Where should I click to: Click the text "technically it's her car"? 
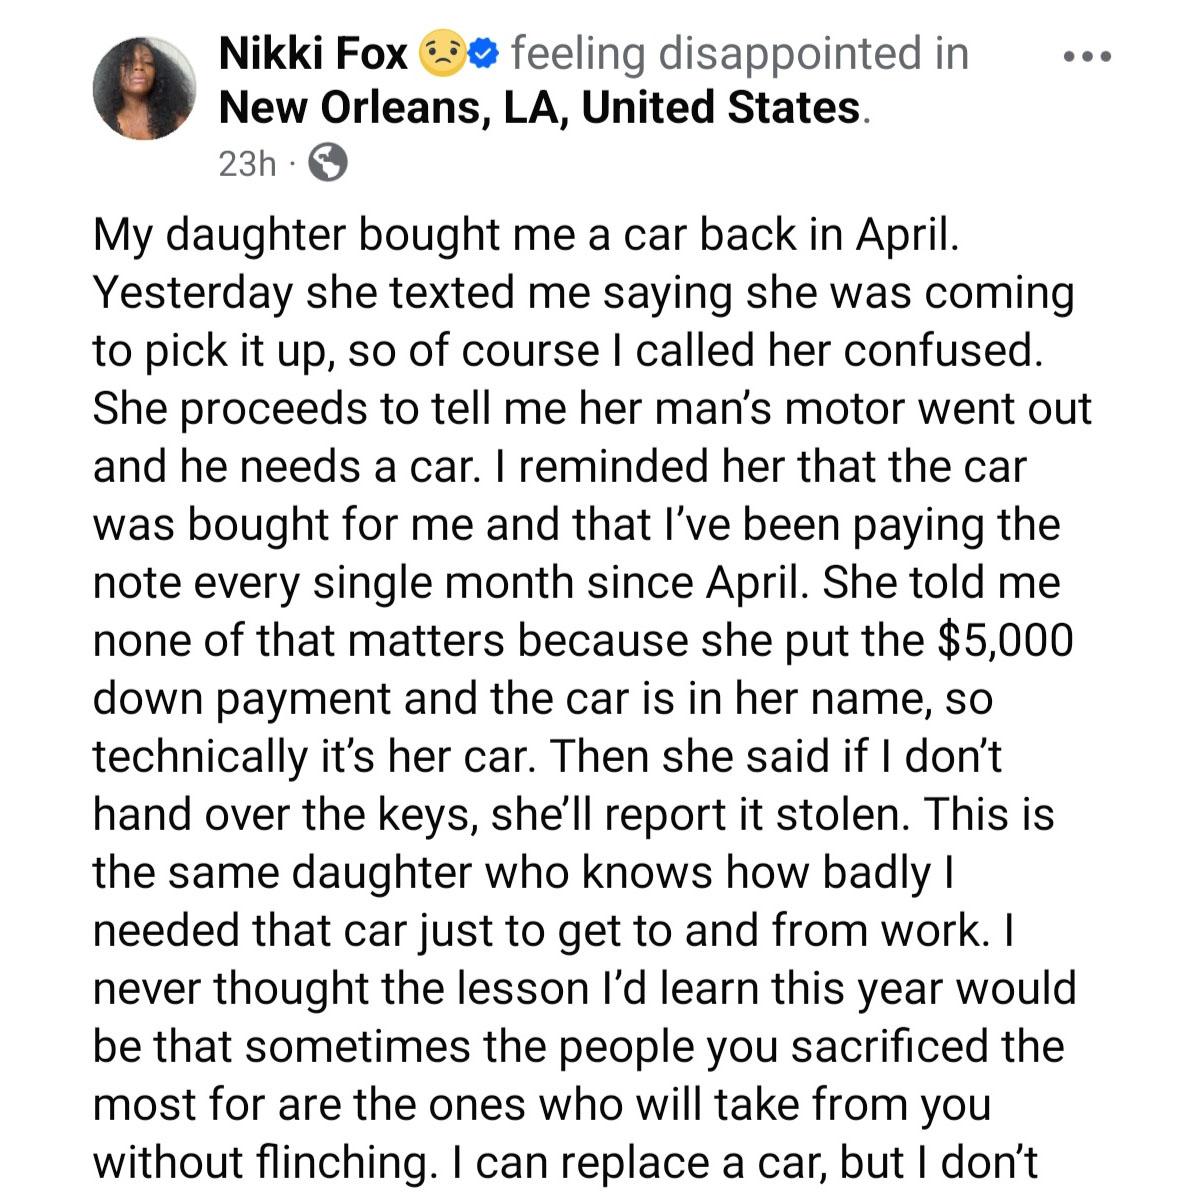[x=310, y=757]
